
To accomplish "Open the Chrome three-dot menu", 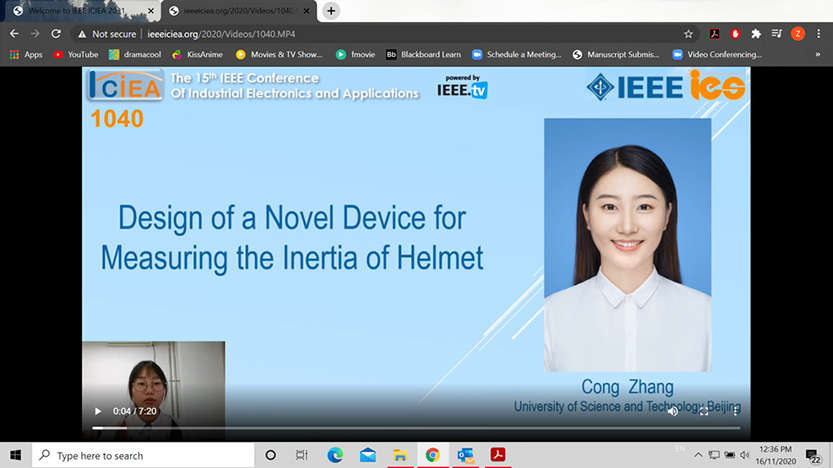I will (818, 34).
